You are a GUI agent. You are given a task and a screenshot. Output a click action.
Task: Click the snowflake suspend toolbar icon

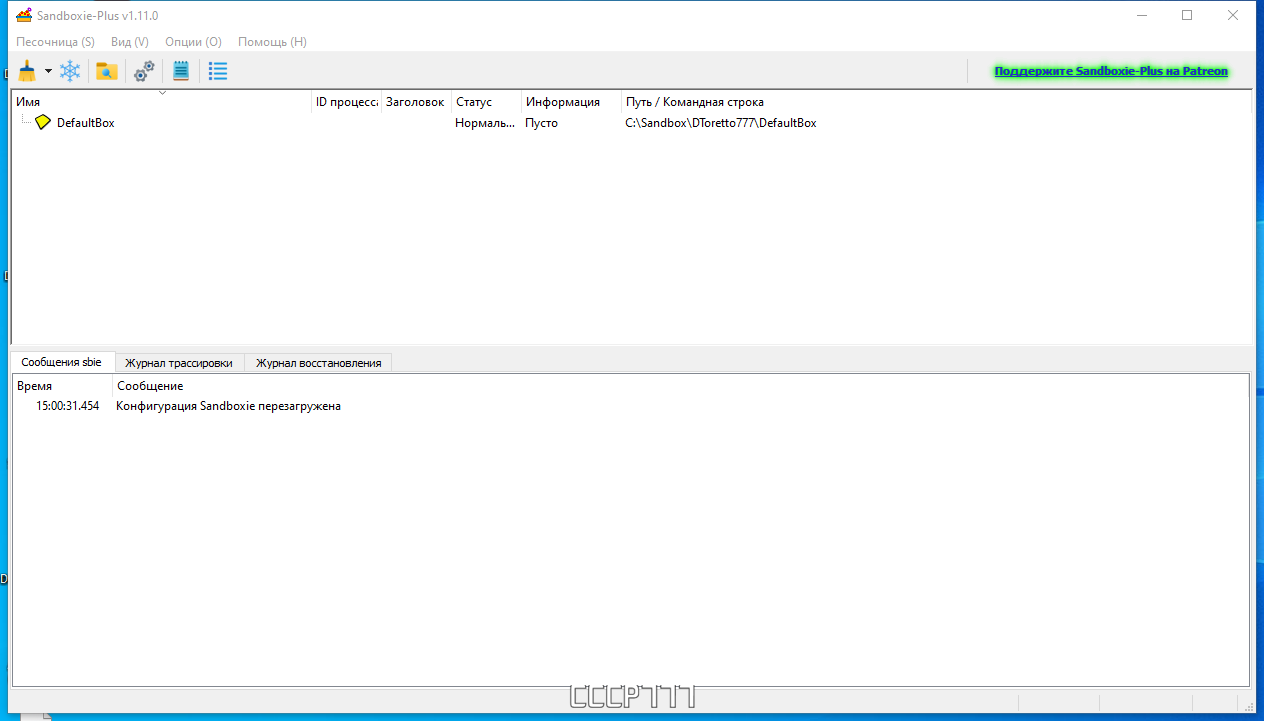[70, 71]
